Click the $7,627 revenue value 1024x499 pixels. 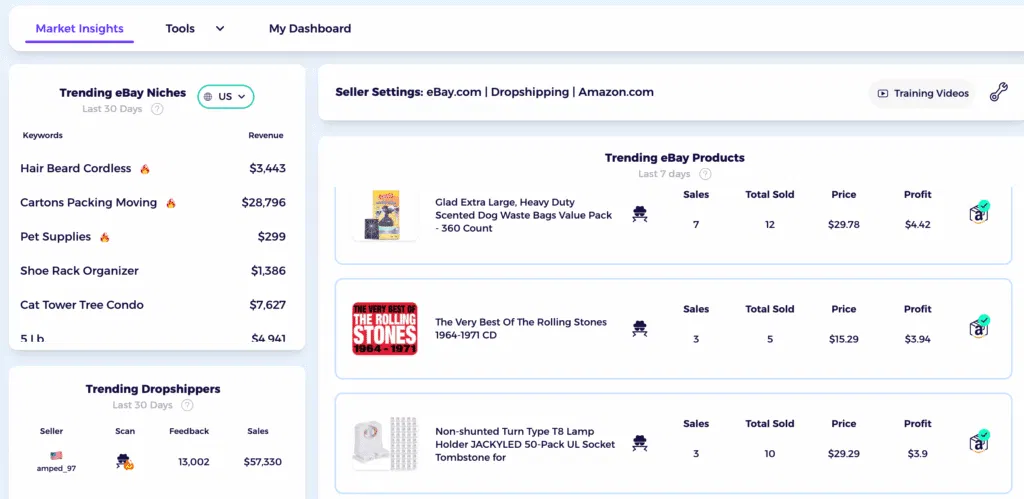point(268,304)
